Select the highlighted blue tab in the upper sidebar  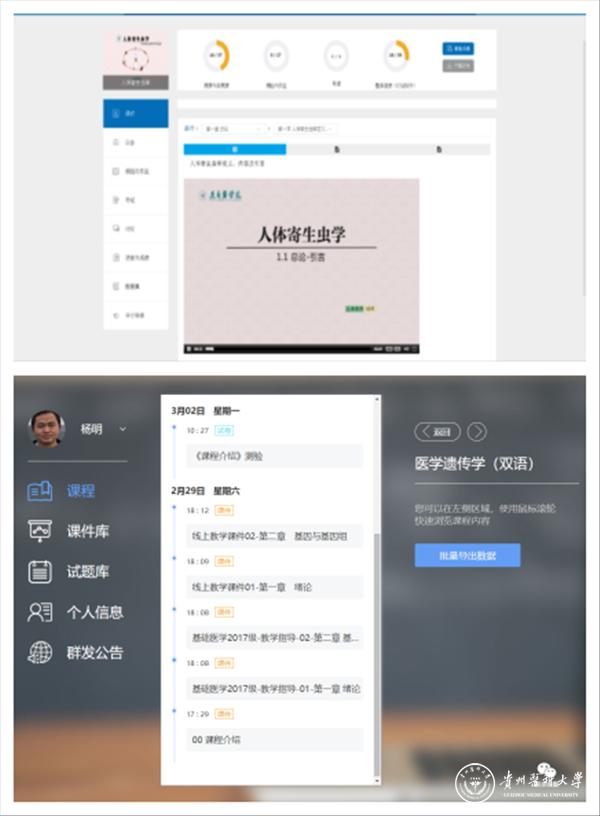coord(136,114)
